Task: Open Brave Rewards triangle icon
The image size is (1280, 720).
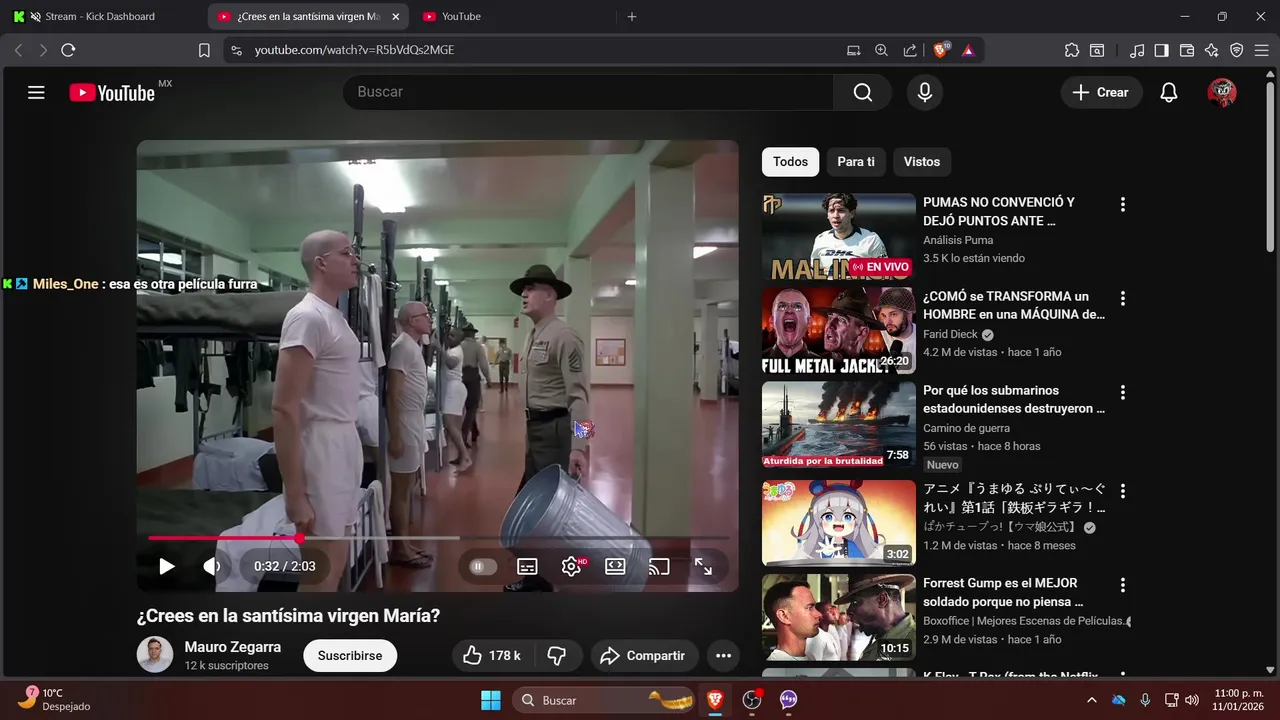Action: (x=968, y=50)
